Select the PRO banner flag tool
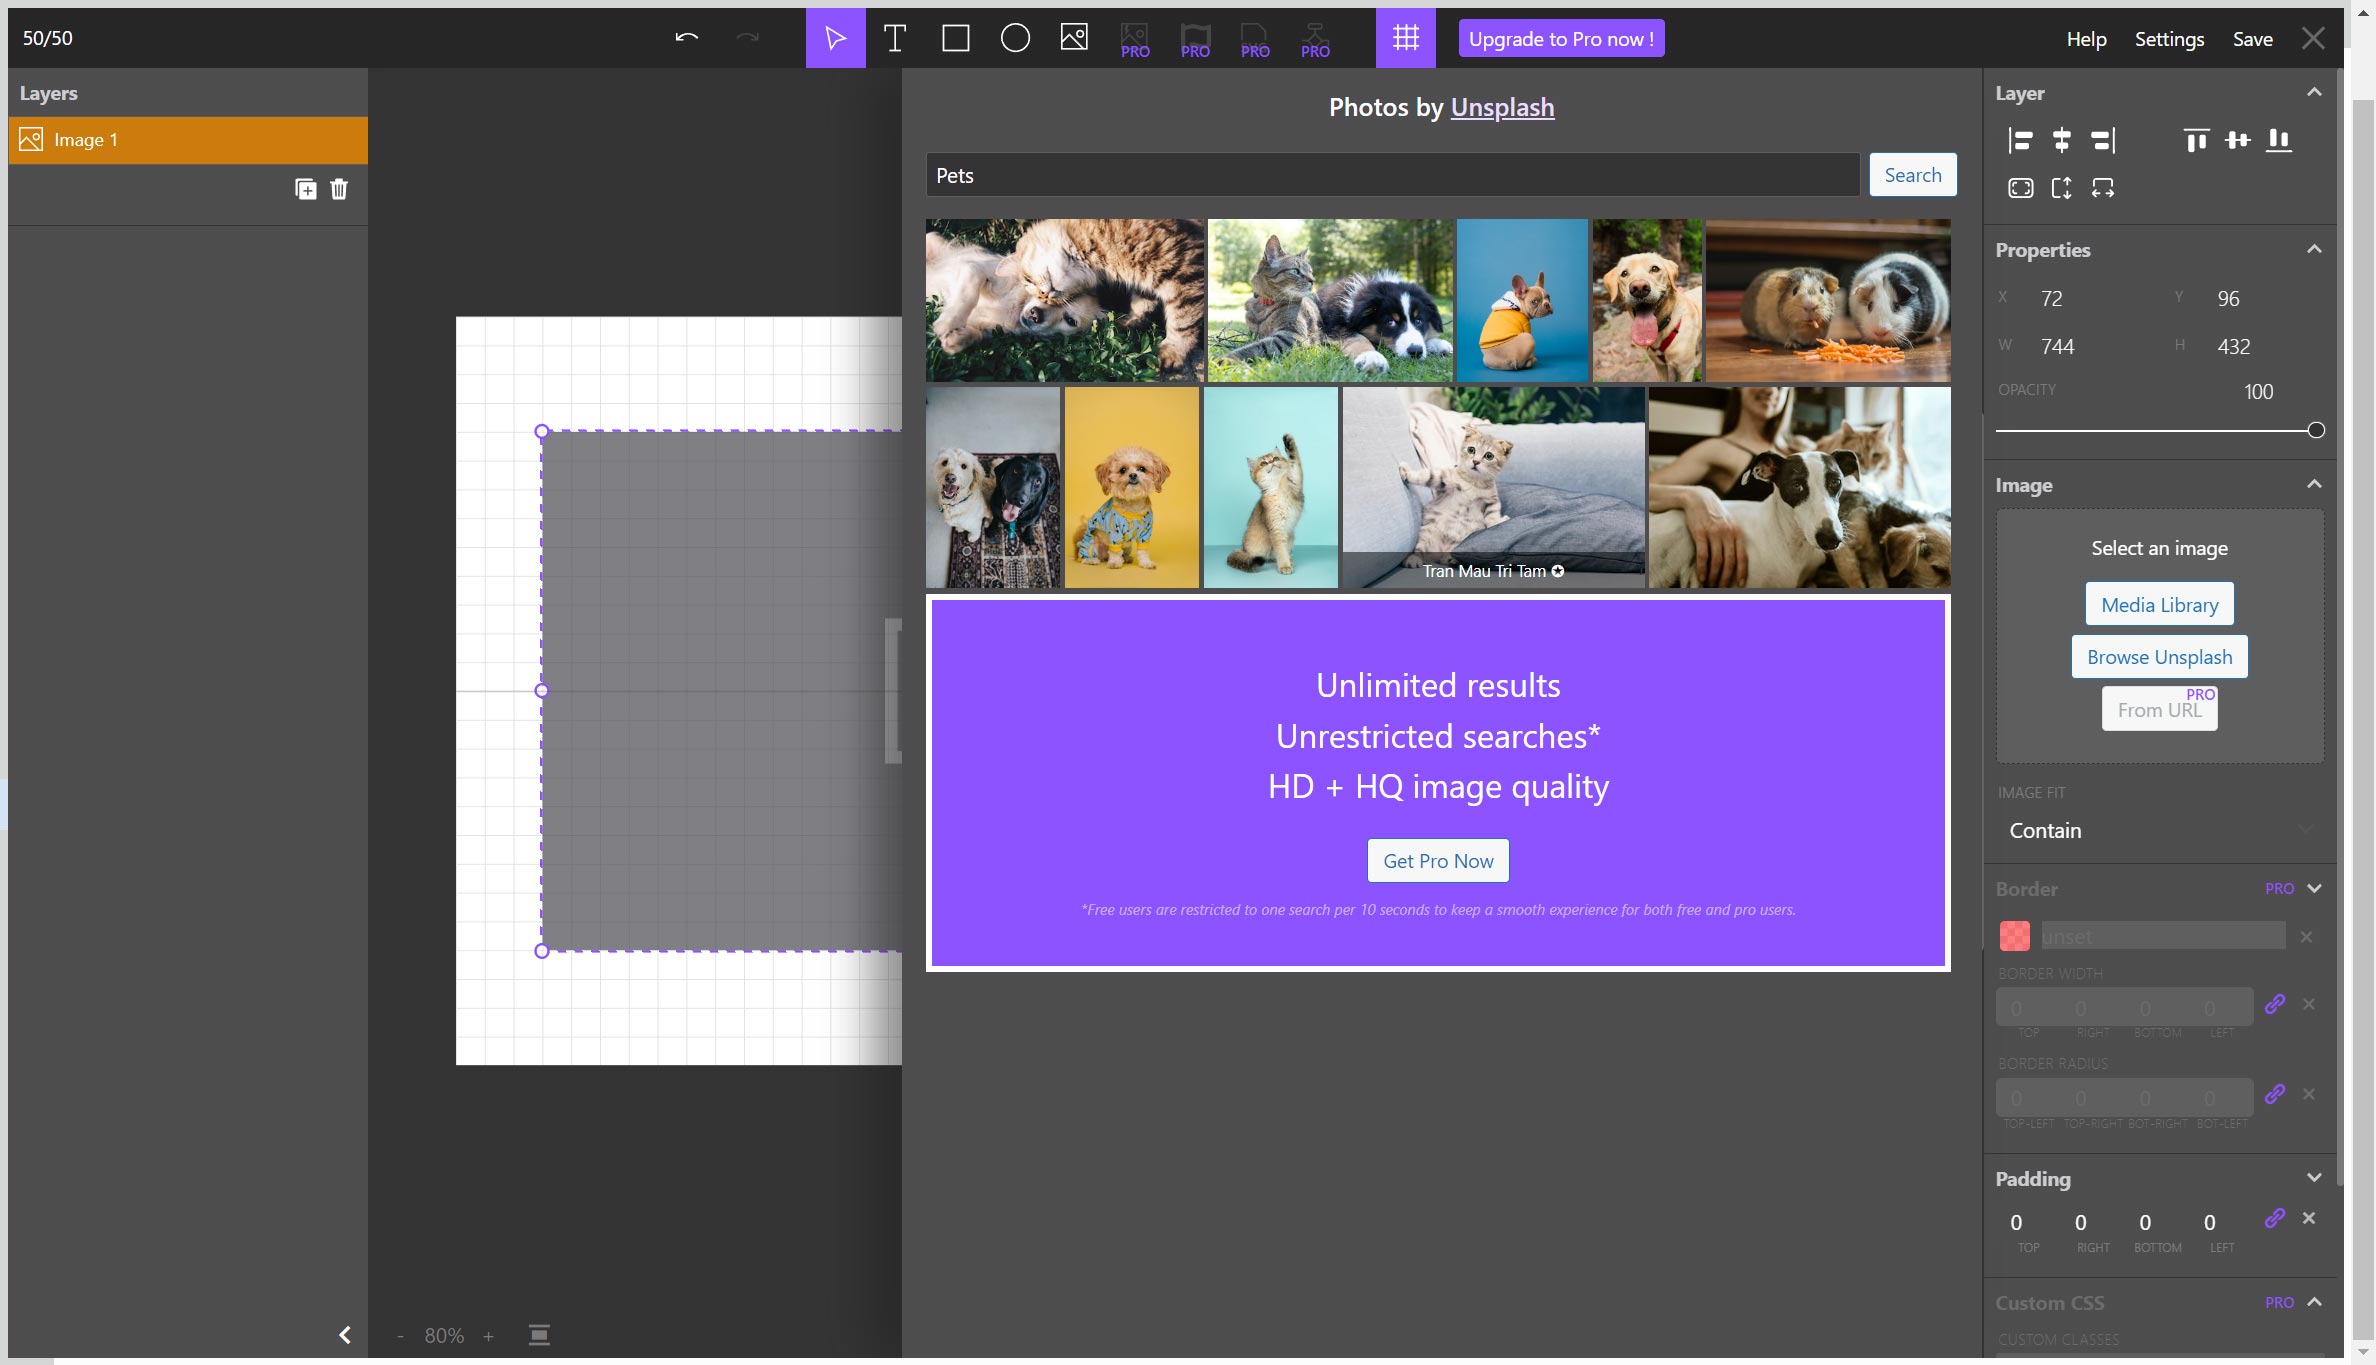Image resolution: width=2376 pixels, height=1365 pixels. [x=1195, y=40]
